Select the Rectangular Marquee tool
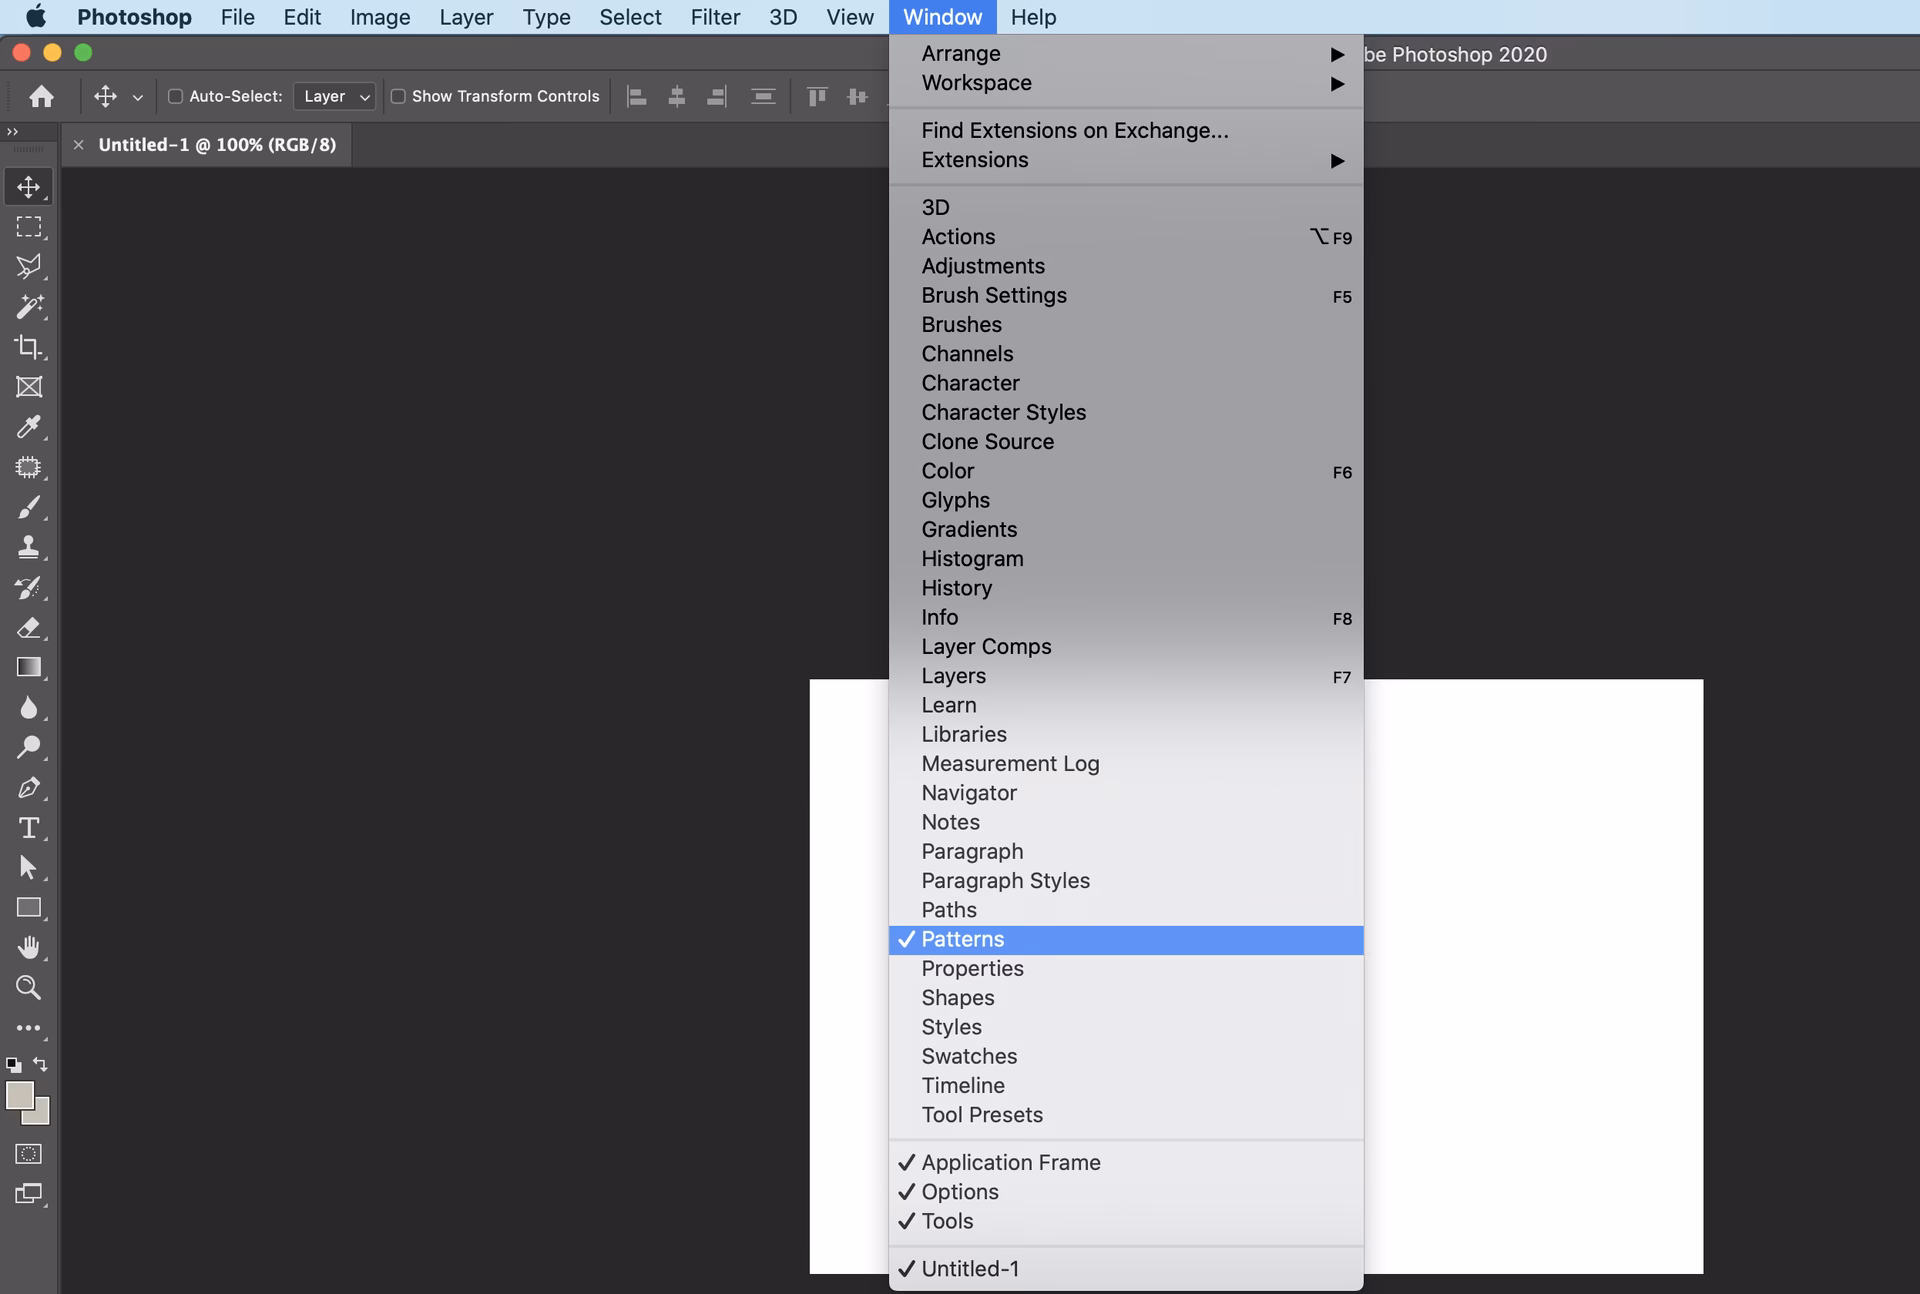 29,226
